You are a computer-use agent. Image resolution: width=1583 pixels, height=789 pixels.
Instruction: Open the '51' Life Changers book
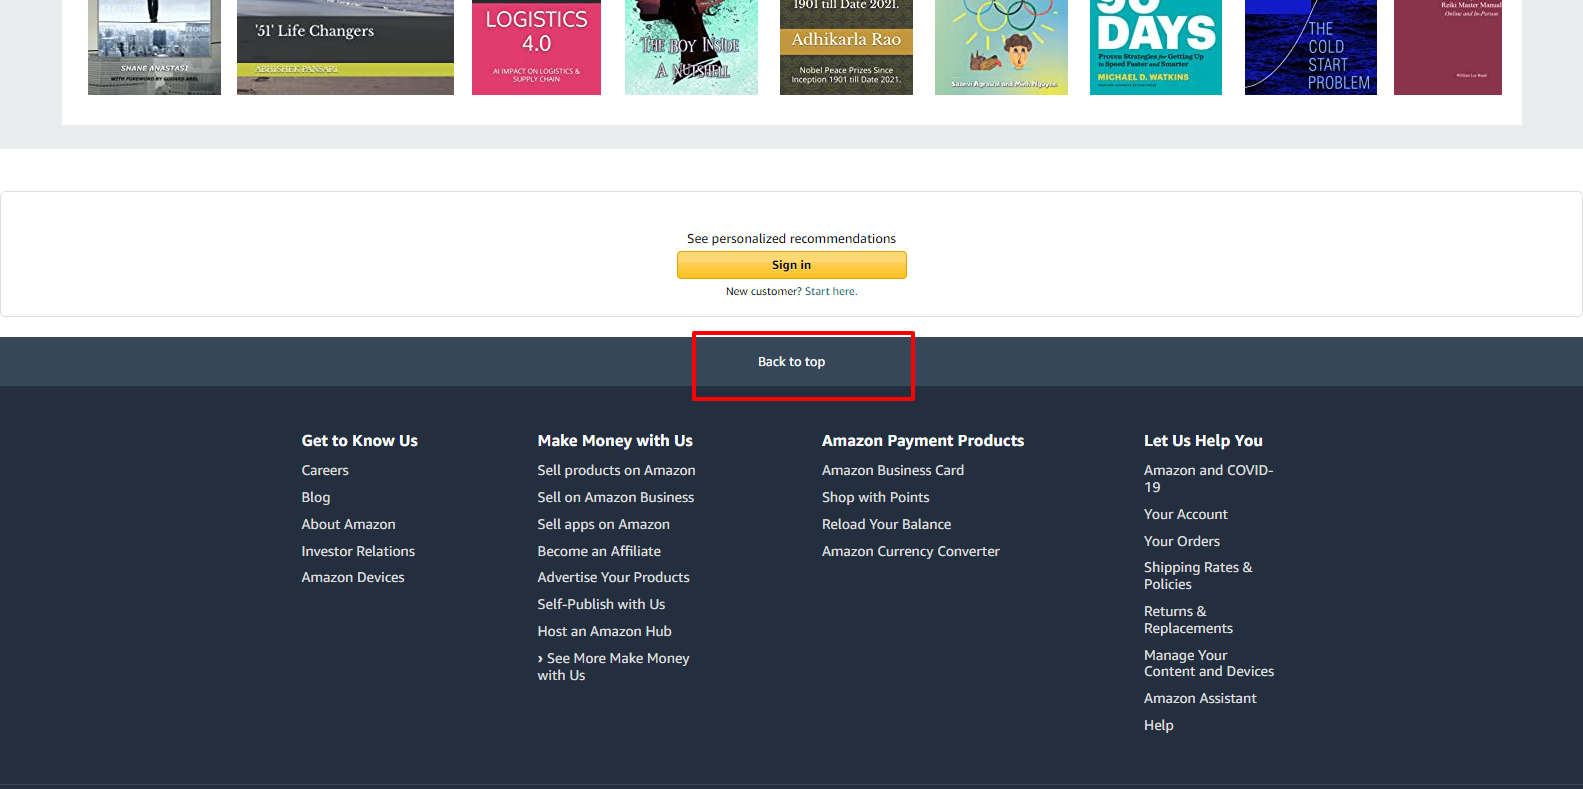pos(345,47)
